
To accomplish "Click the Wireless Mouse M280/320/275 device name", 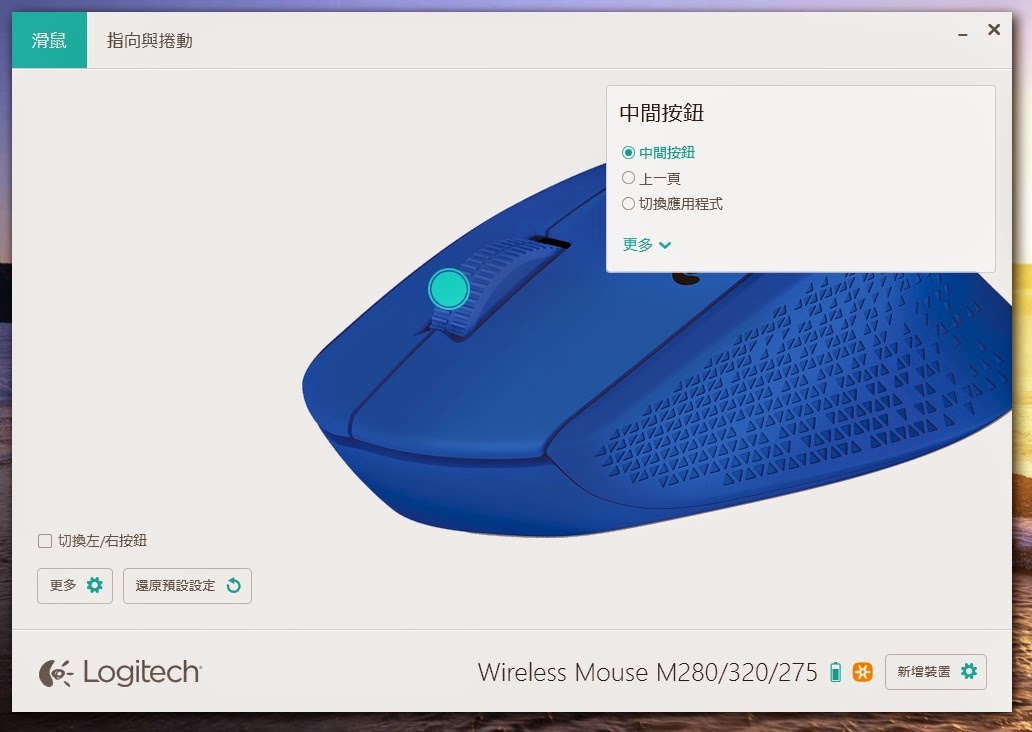I will (x=648, y=673).
